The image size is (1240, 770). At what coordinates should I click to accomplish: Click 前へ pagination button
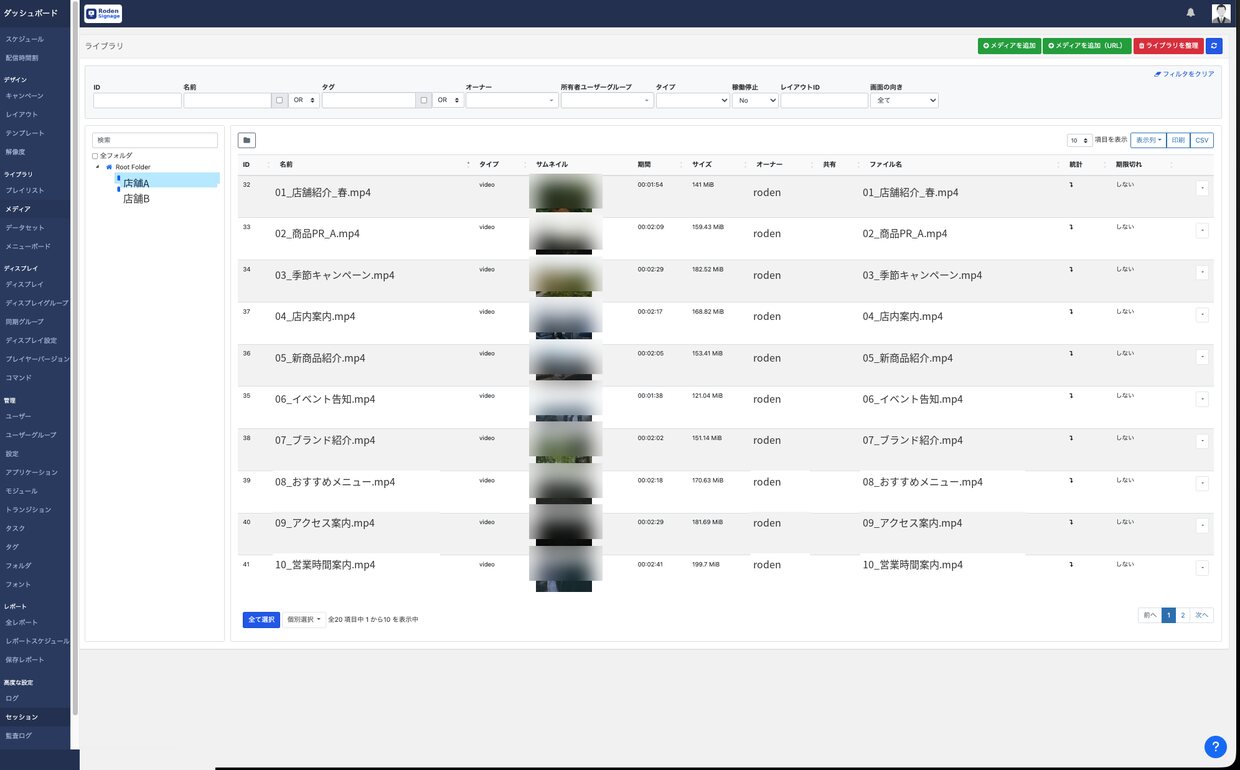1150,615
